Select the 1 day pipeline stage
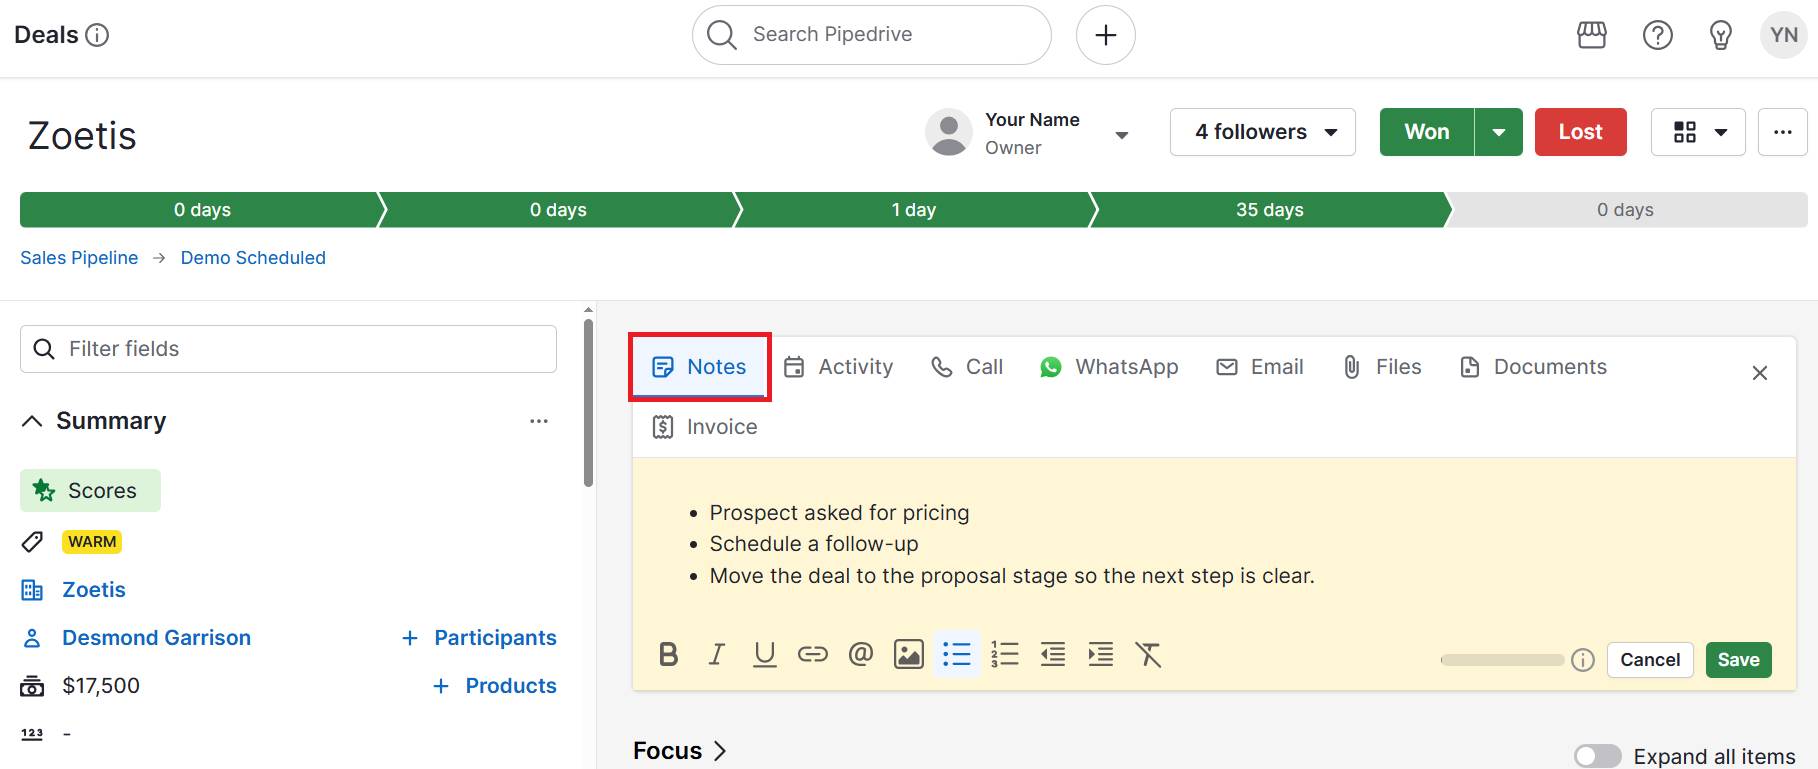Viewport: 1818px width, 769px height. coord(914,210)
